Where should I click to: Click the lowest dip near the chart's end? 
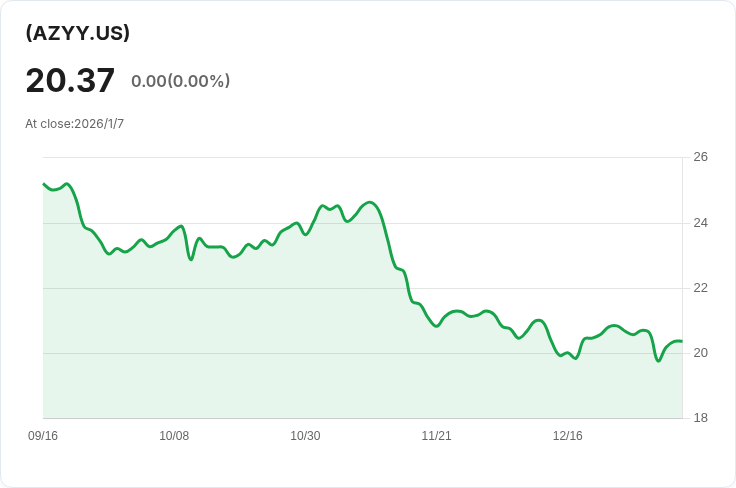658,360
